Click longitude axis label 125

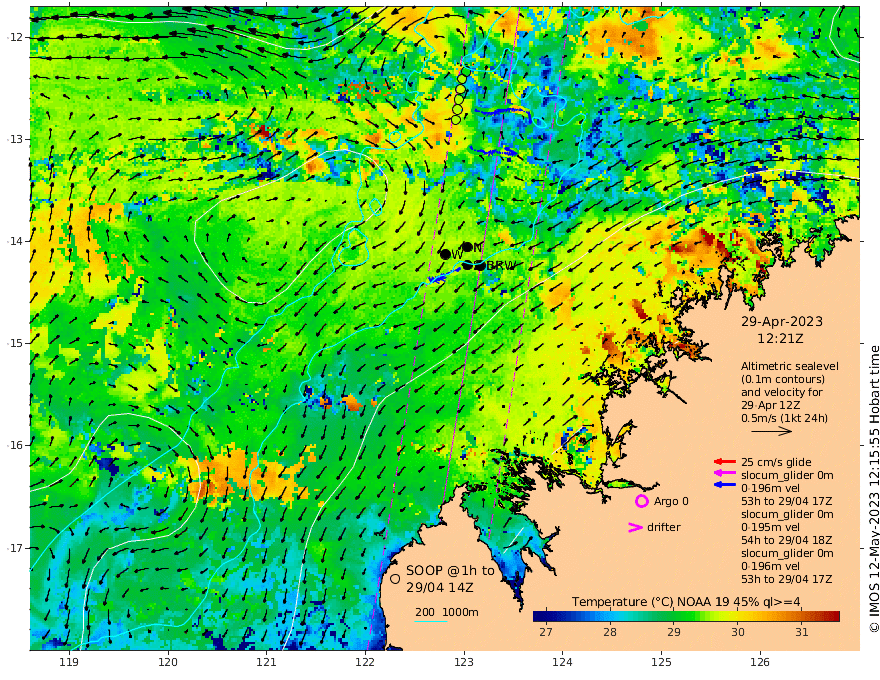[661, 663]
